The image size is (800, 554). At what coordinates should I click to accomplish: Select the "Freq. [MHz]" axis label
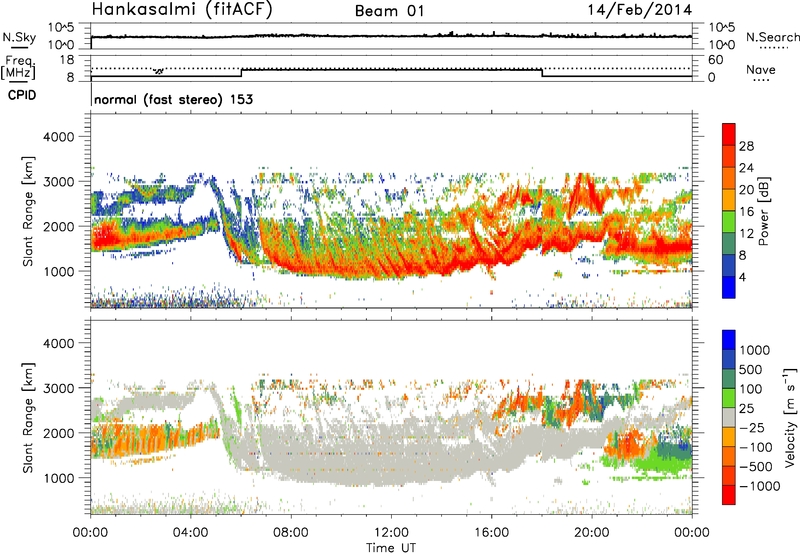pos(19,67)
